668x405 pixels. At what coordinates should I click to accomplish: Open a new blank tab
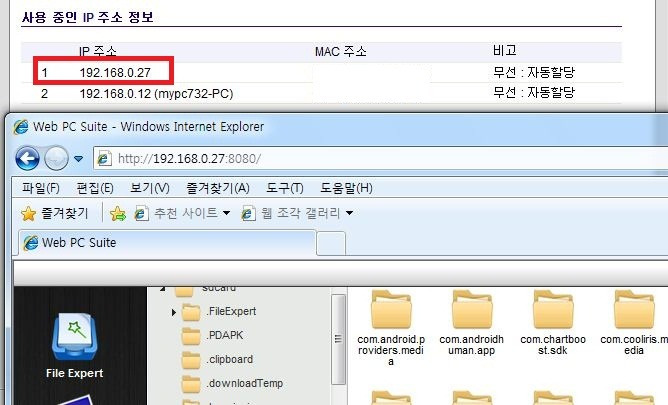[x=331, y=244]
